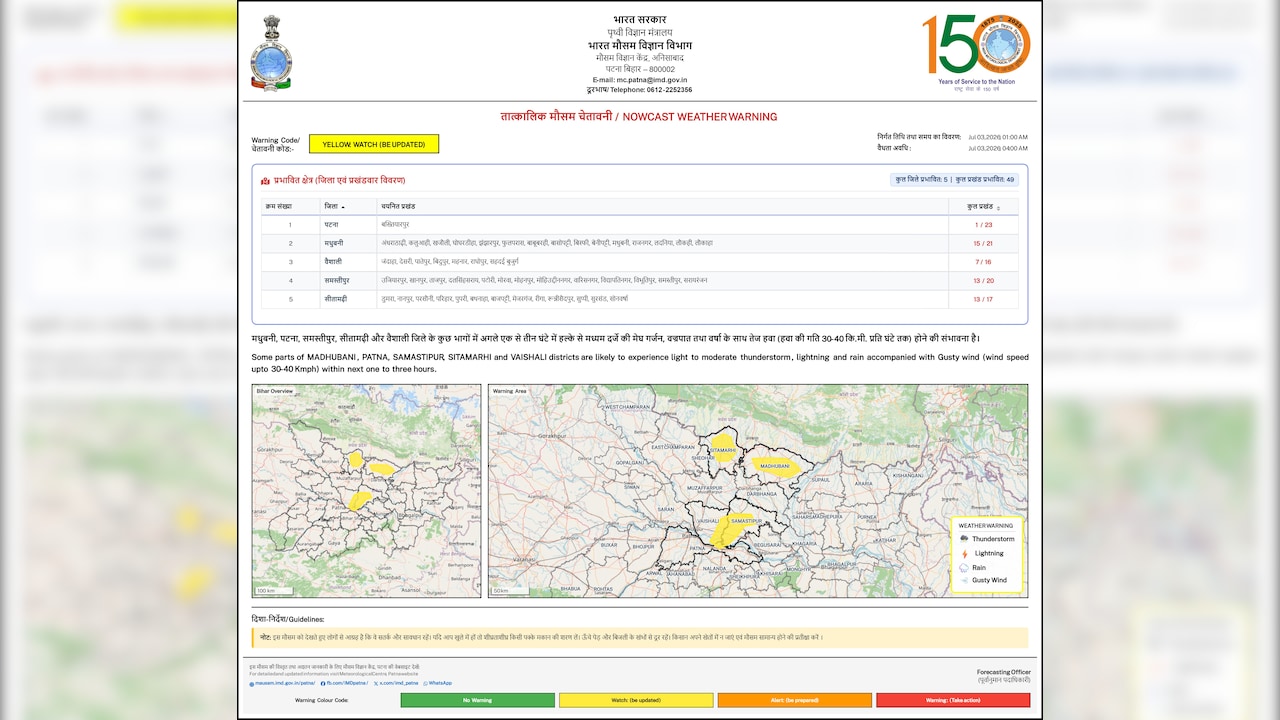The width and height of the screenshot is (1280, 720).
Task: Click the Lightning icon in map legend
Action: point(964,553)
